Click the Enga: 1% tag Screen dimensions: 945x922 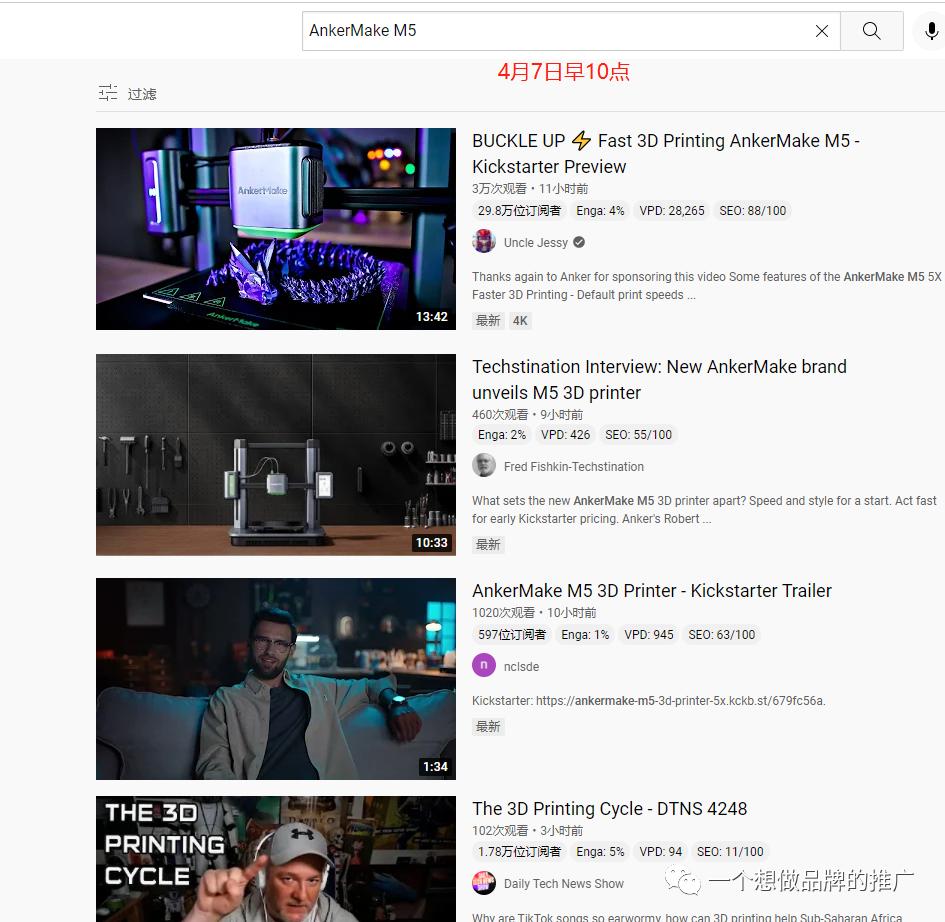click(x=585, y=635)
